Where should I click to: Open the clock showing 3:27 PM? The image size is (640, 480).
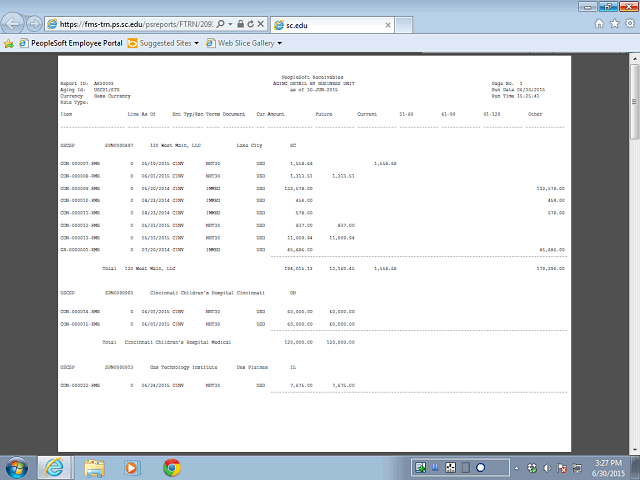click(608, 468)
